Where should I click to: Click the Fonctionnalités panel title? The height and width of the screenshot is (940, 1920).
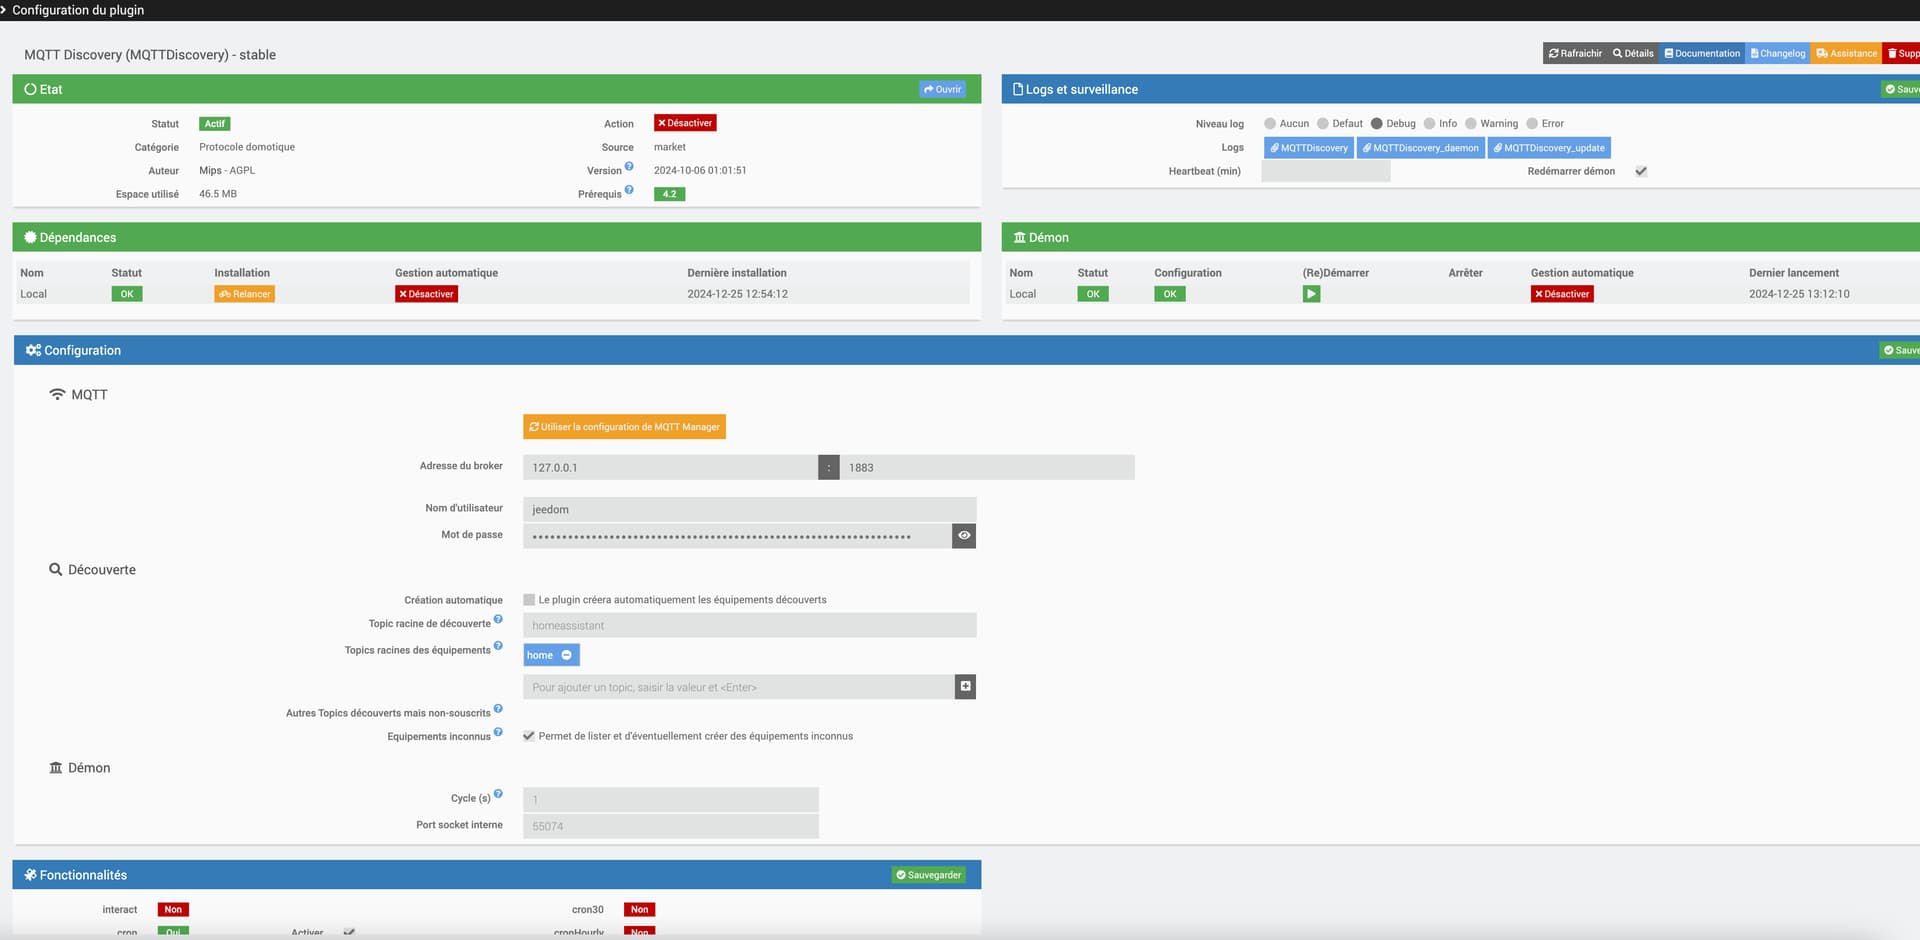pyautogui.click(x=76, y=875)
